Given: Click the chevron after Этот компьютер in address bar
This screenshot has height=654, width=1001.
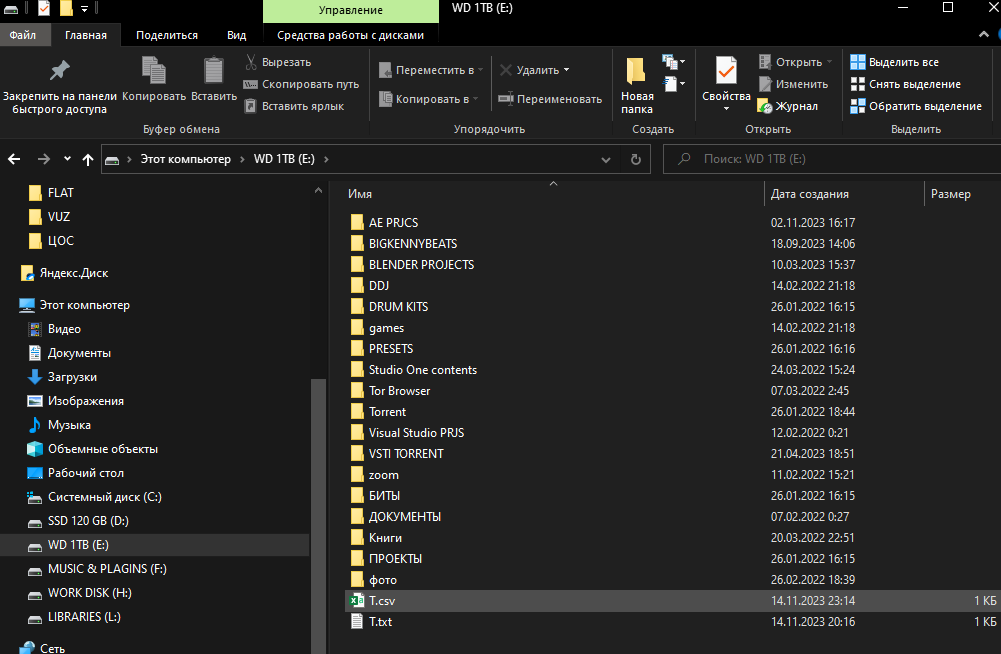Looking at the screenshot, I should [x=242, y=159].
